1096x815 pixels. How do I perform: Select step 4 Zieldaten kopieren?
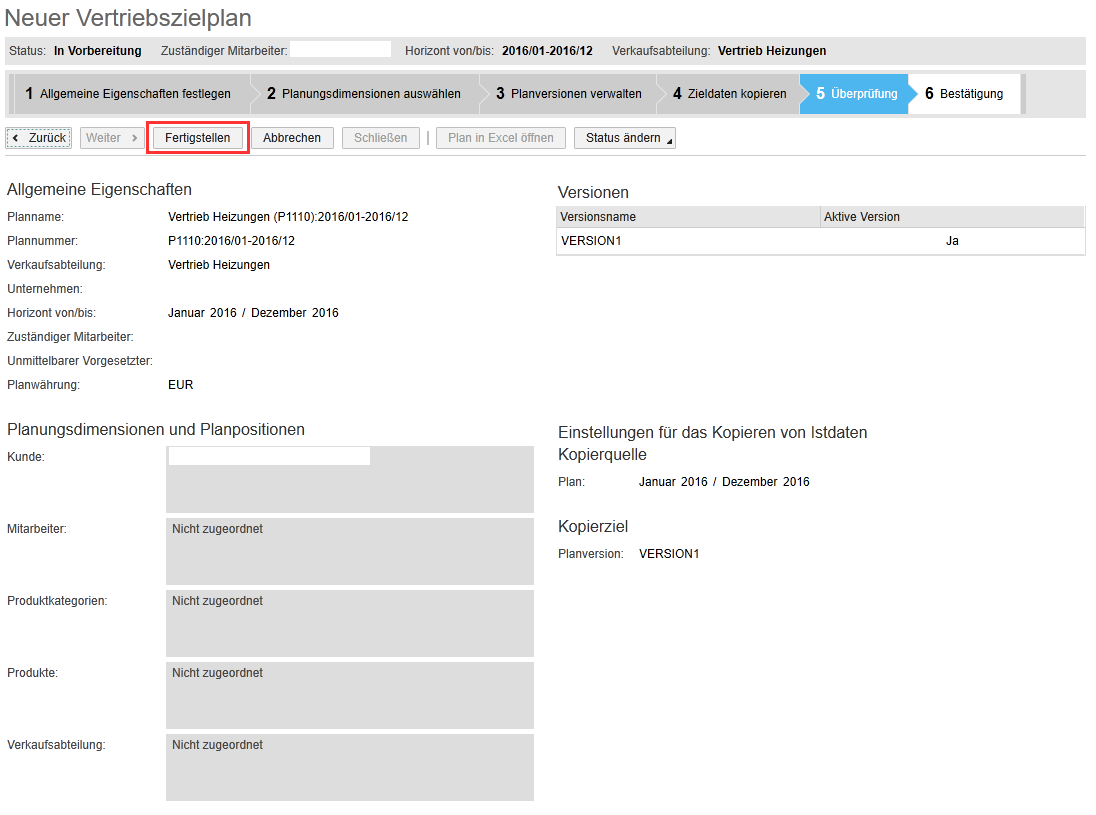[729, 94]
